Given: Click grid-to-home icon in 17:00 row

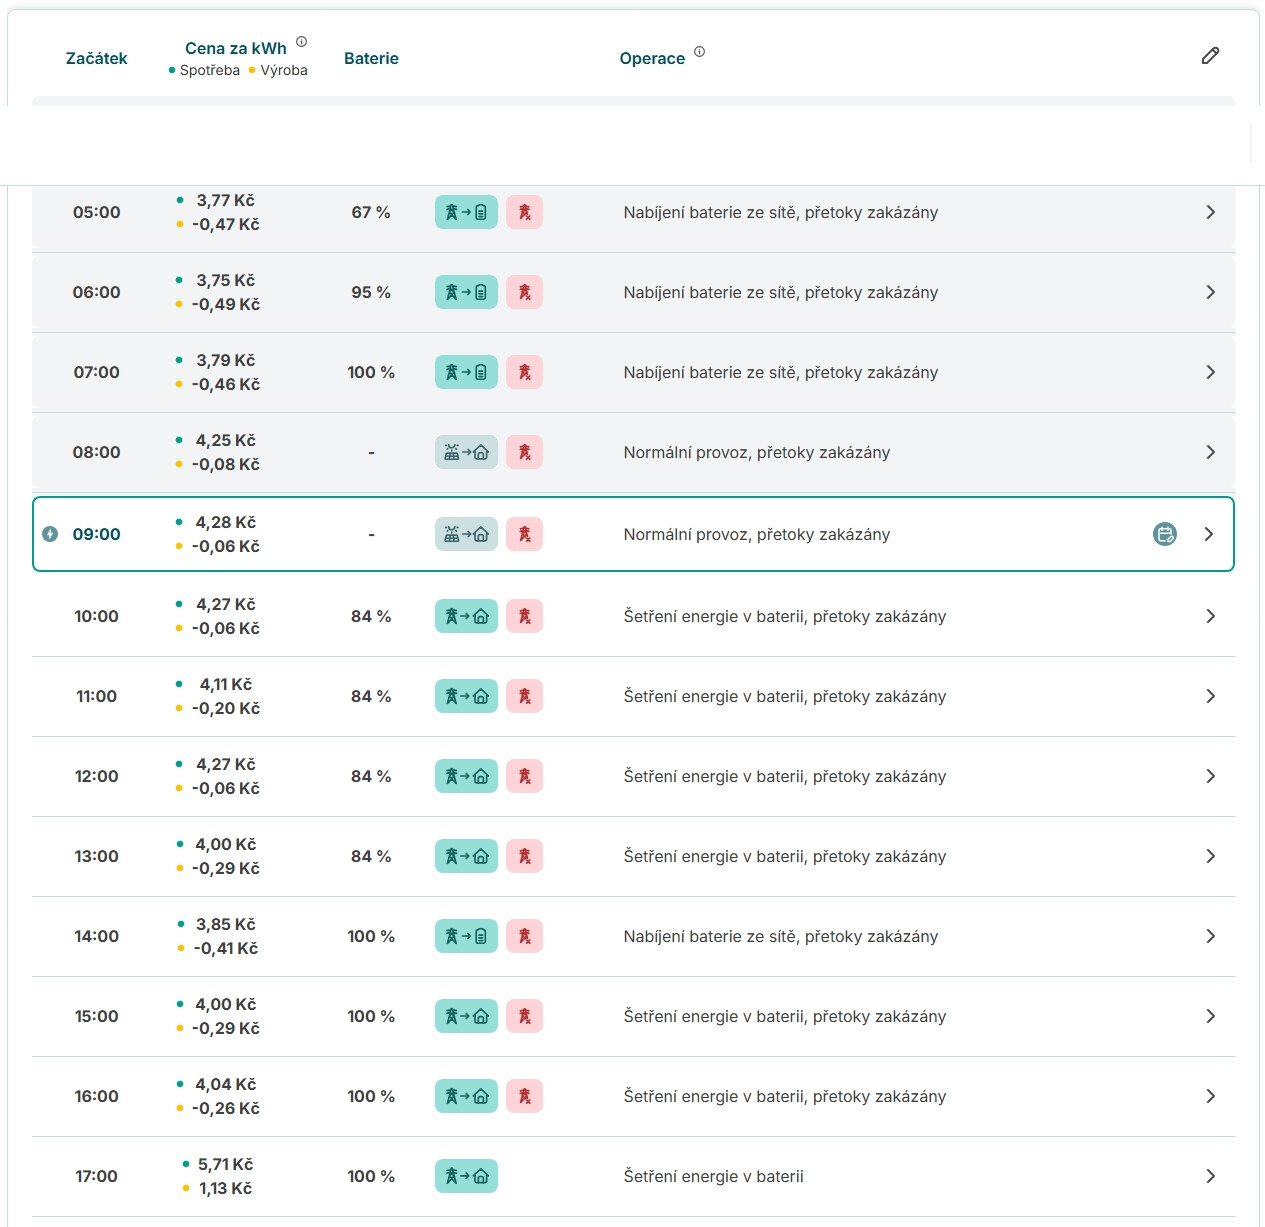Looking at the screenshot, I should tap(466, 1176).
